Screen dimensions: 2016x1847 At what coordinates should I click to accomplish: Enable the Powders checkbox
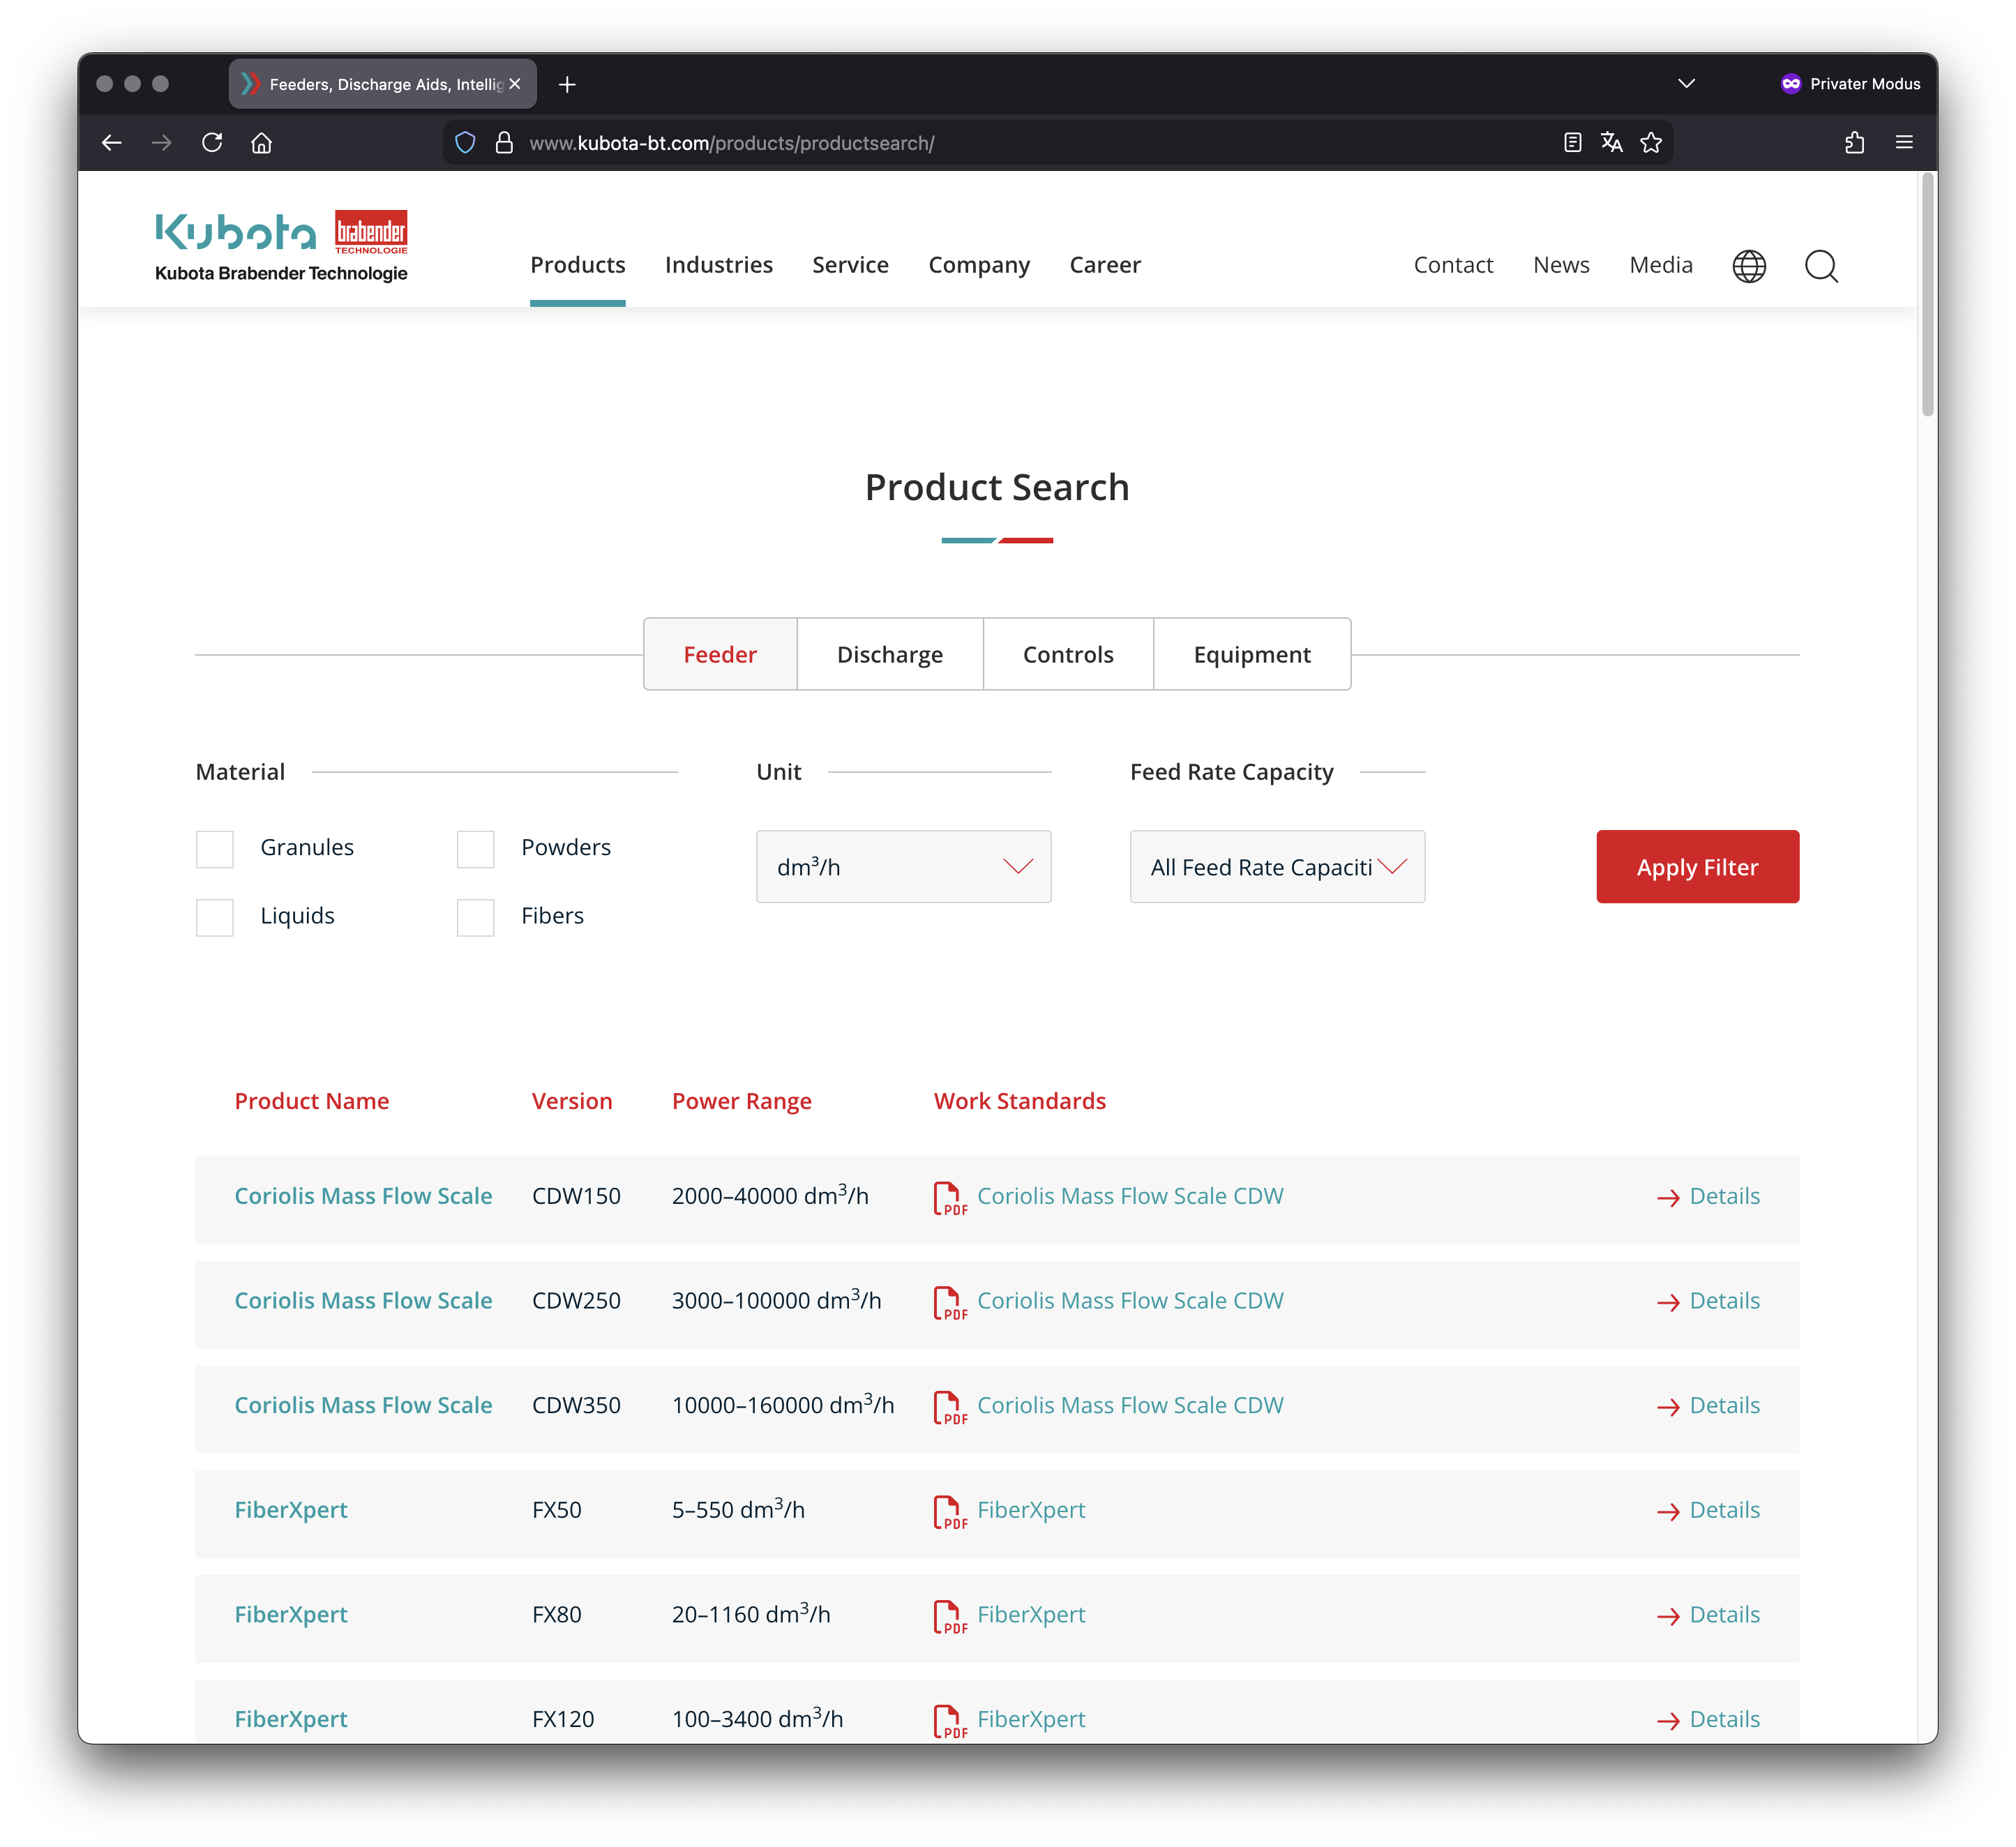coord(476,849)
